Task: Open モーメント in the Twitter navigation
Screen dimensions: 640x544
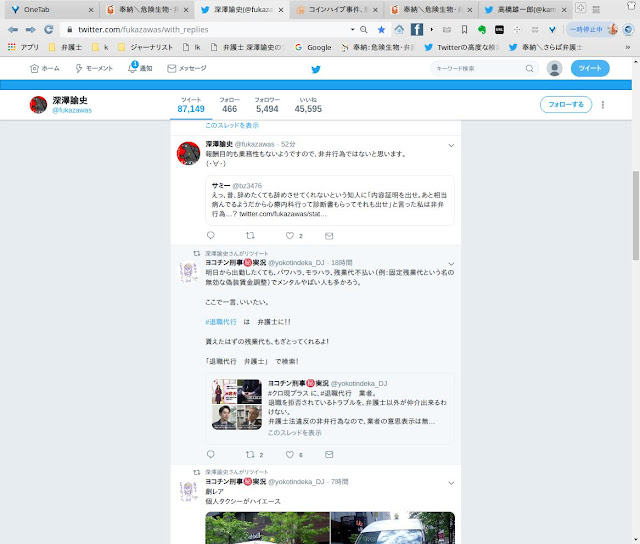Action: (x=94, y=69)
